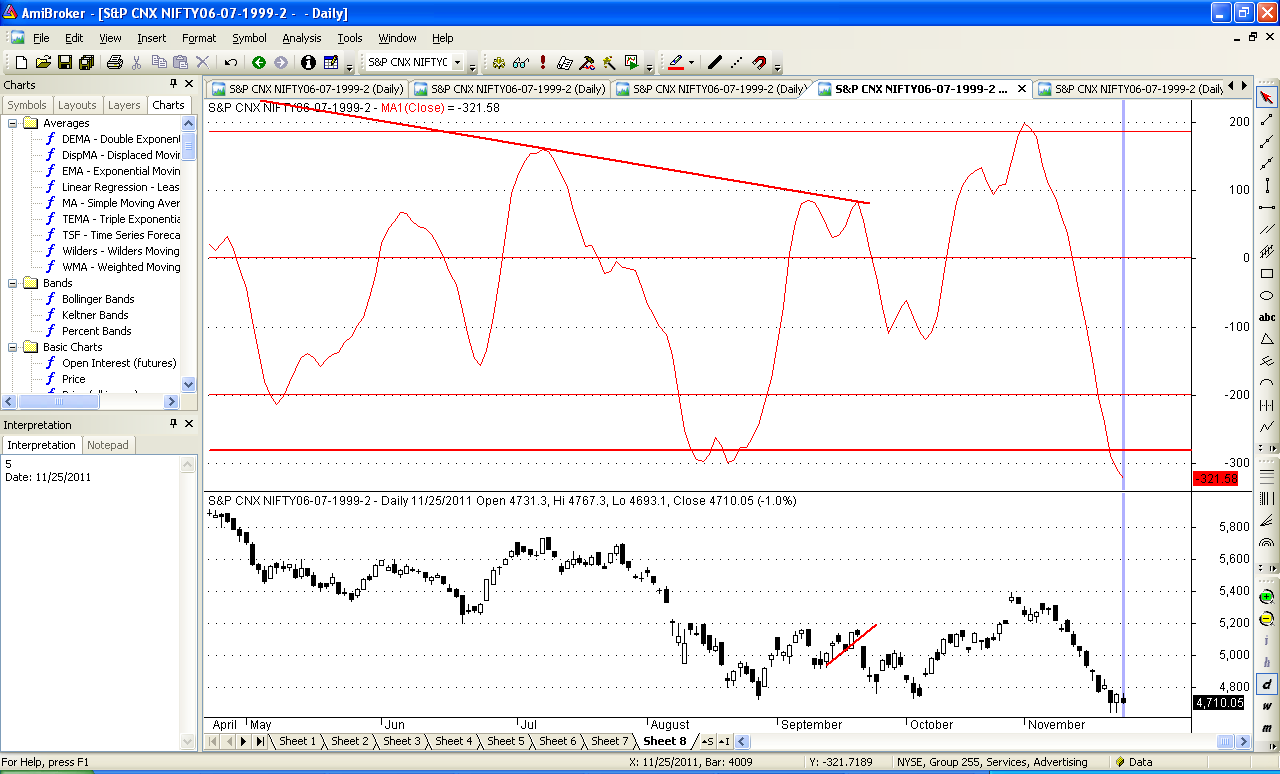Switch to the Layers tab

[124, 105]
